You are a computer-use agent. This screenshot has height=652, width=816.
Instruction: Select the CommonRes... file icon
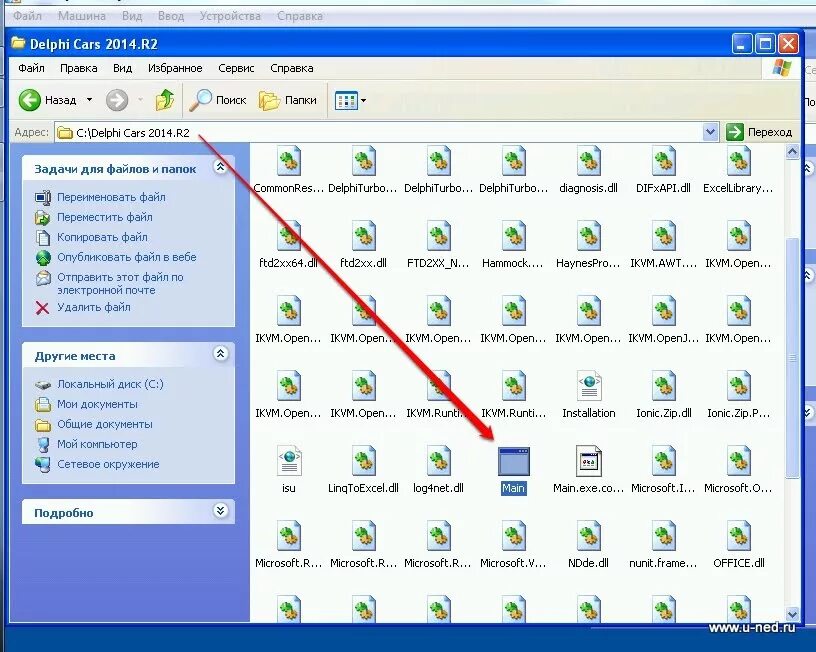[289, 161]
